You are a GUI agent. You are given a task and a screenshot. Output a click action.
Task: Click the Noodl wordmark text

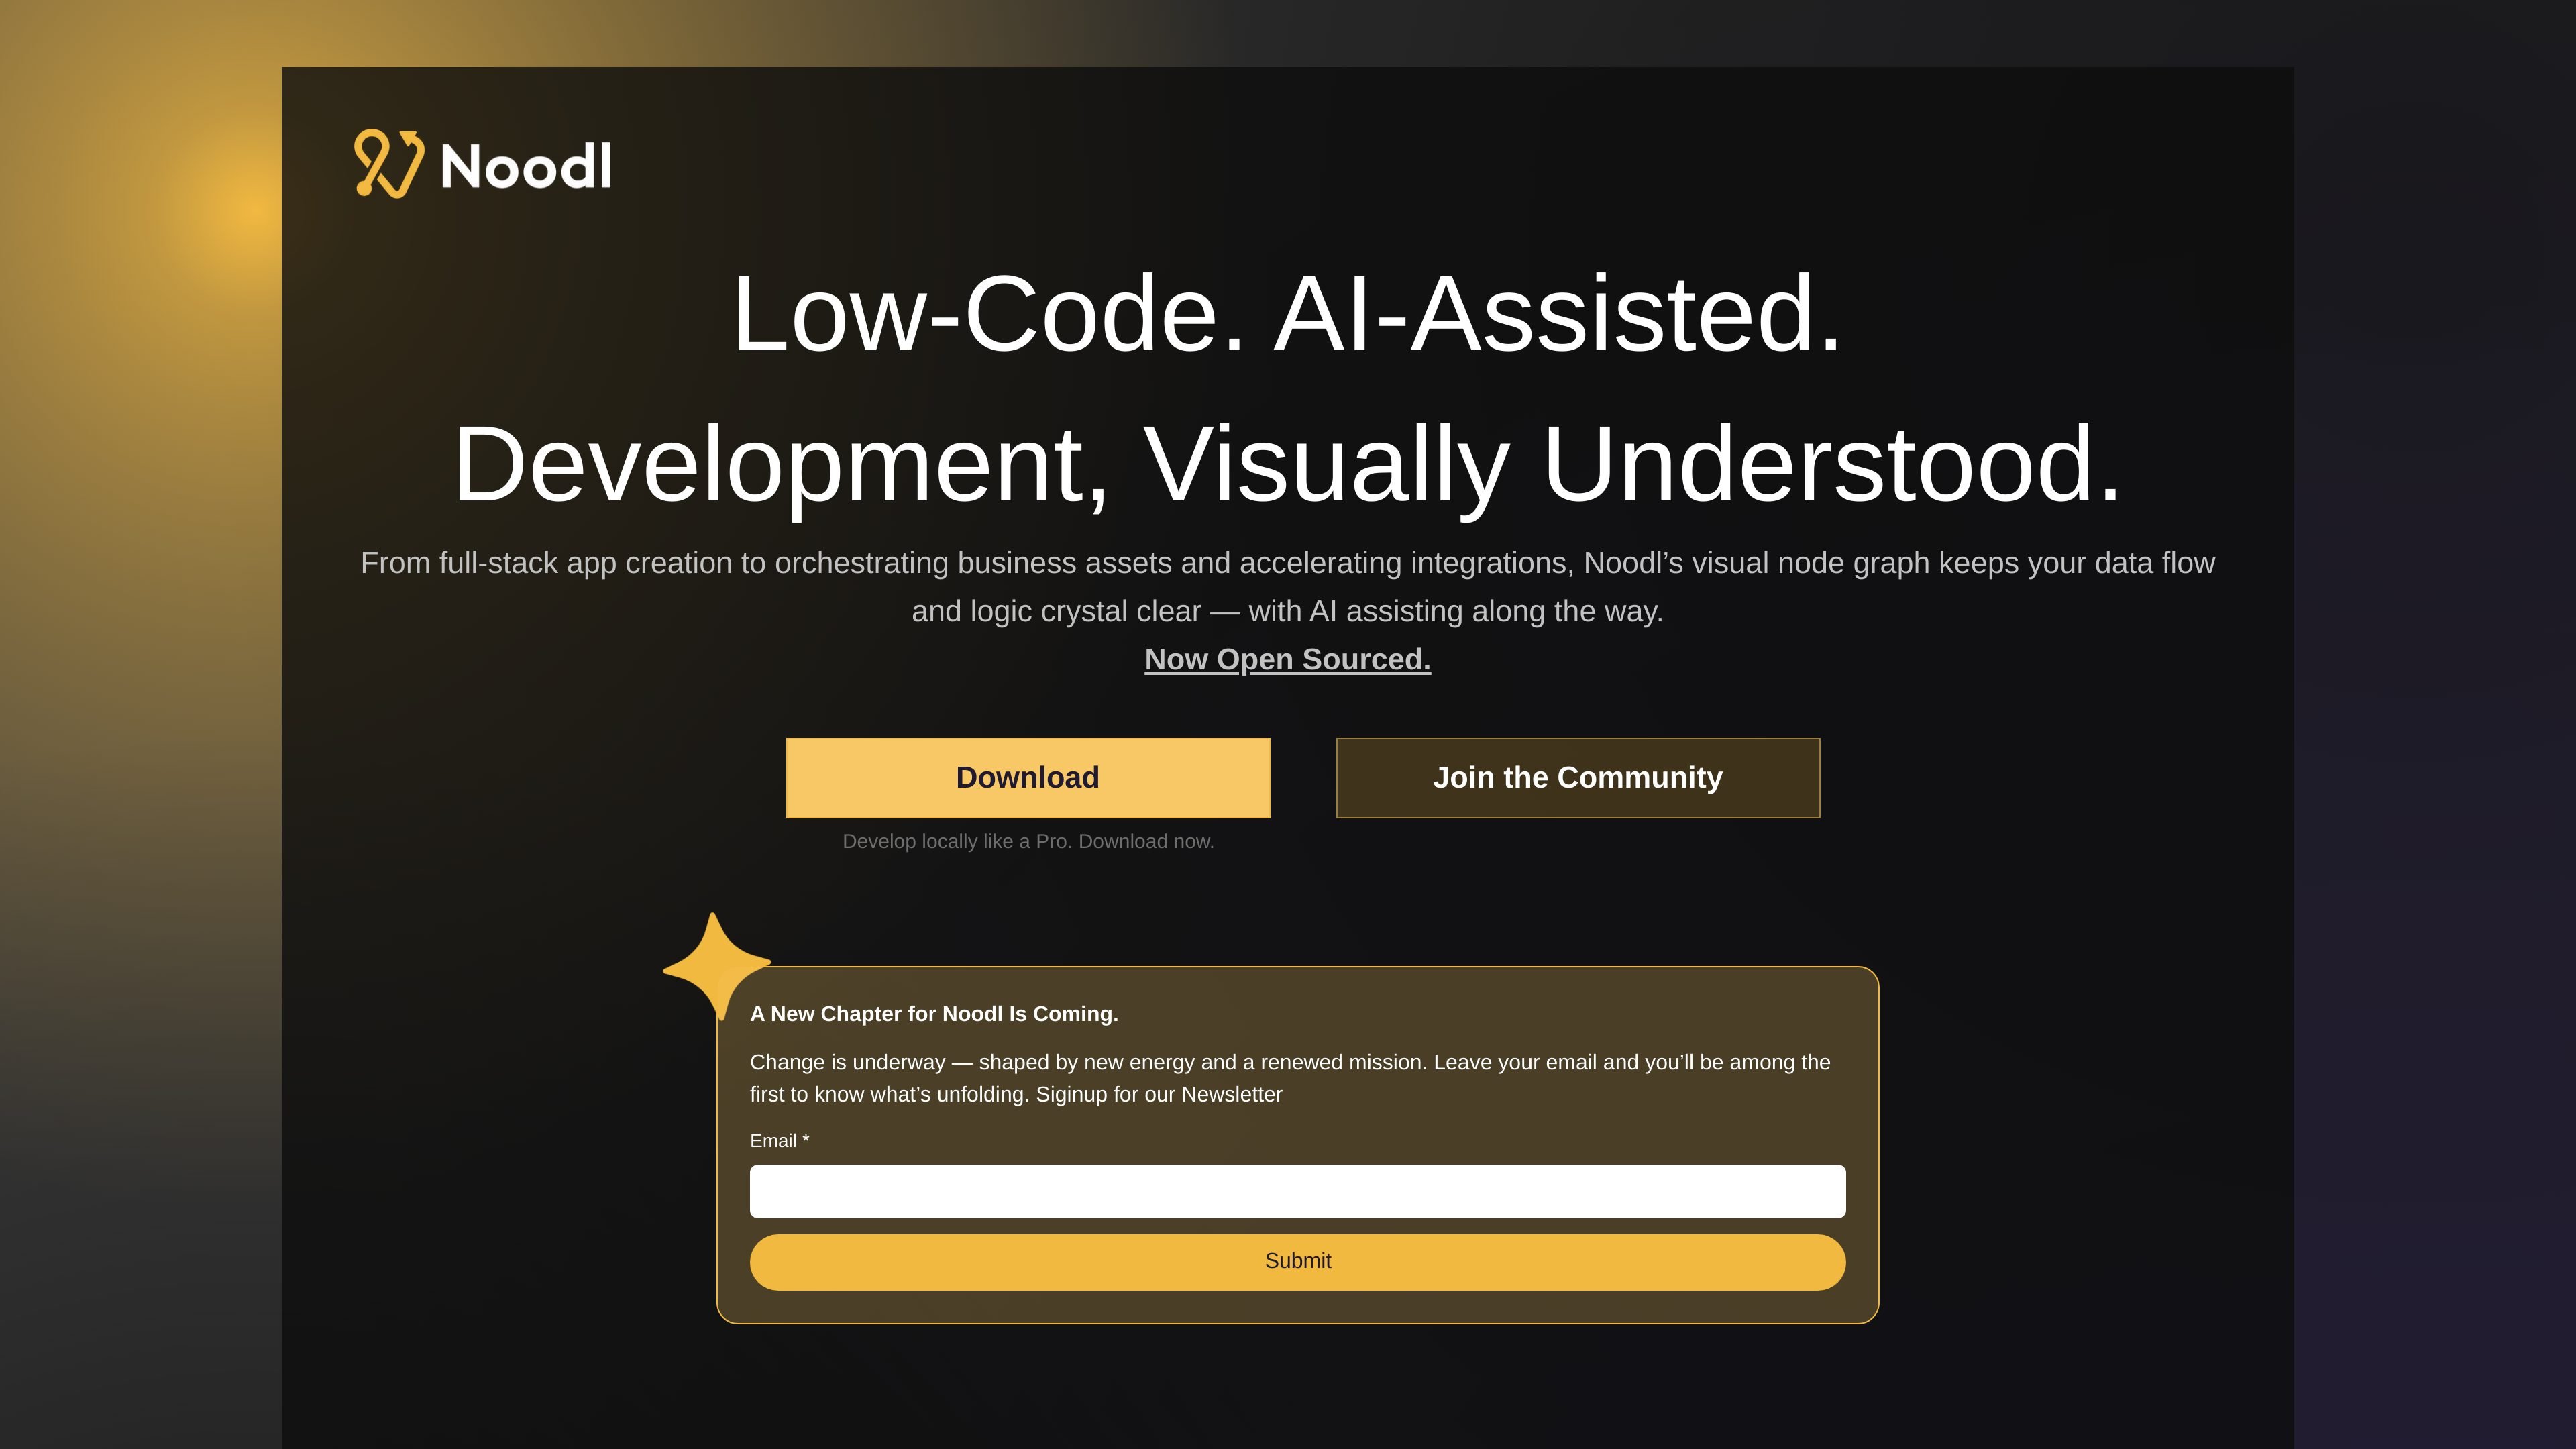[526, 166]
